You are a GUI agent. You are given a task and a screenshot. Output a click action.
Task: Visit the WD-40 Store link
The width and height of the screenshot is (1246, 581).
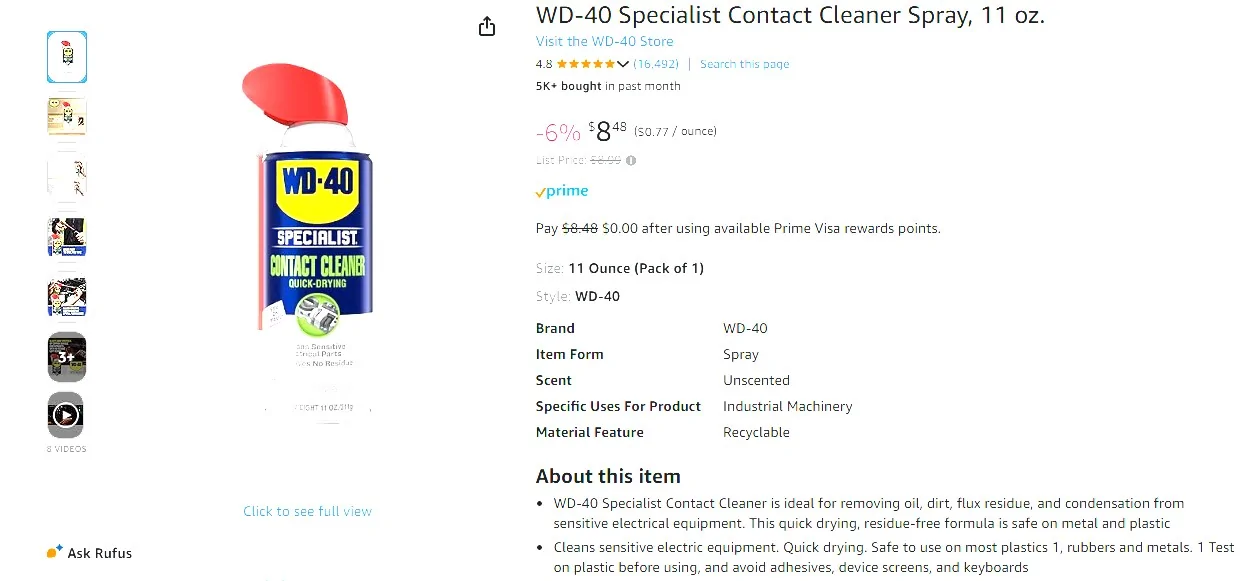[x=604, y=41]
